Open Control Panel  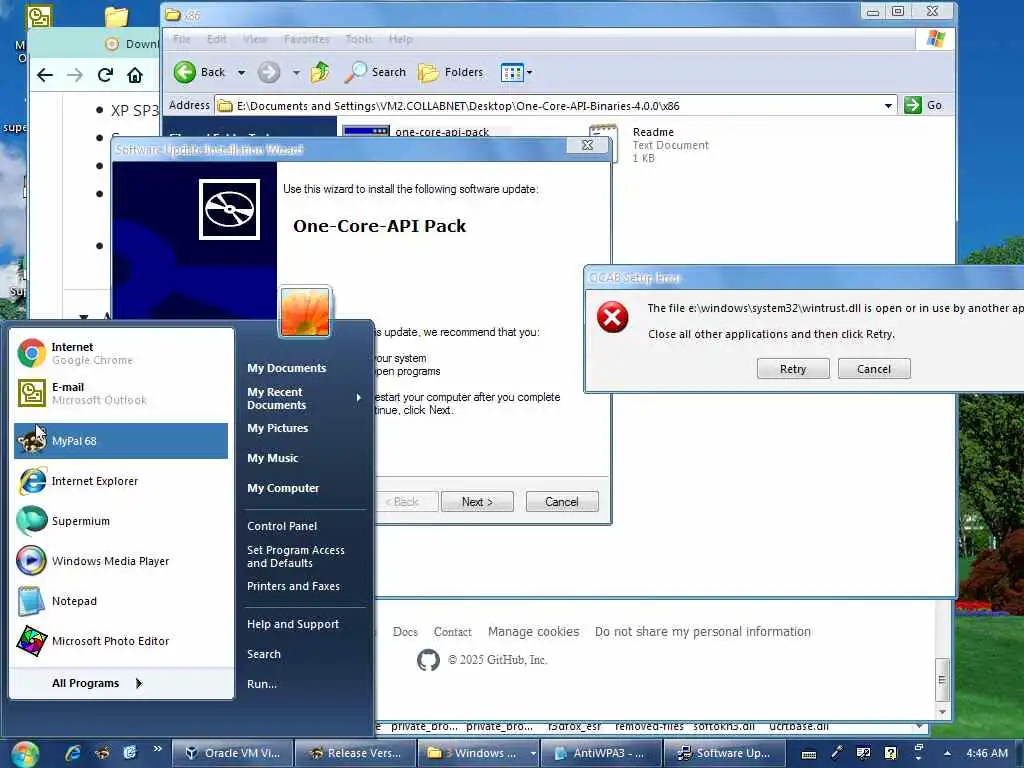point(282,526)
